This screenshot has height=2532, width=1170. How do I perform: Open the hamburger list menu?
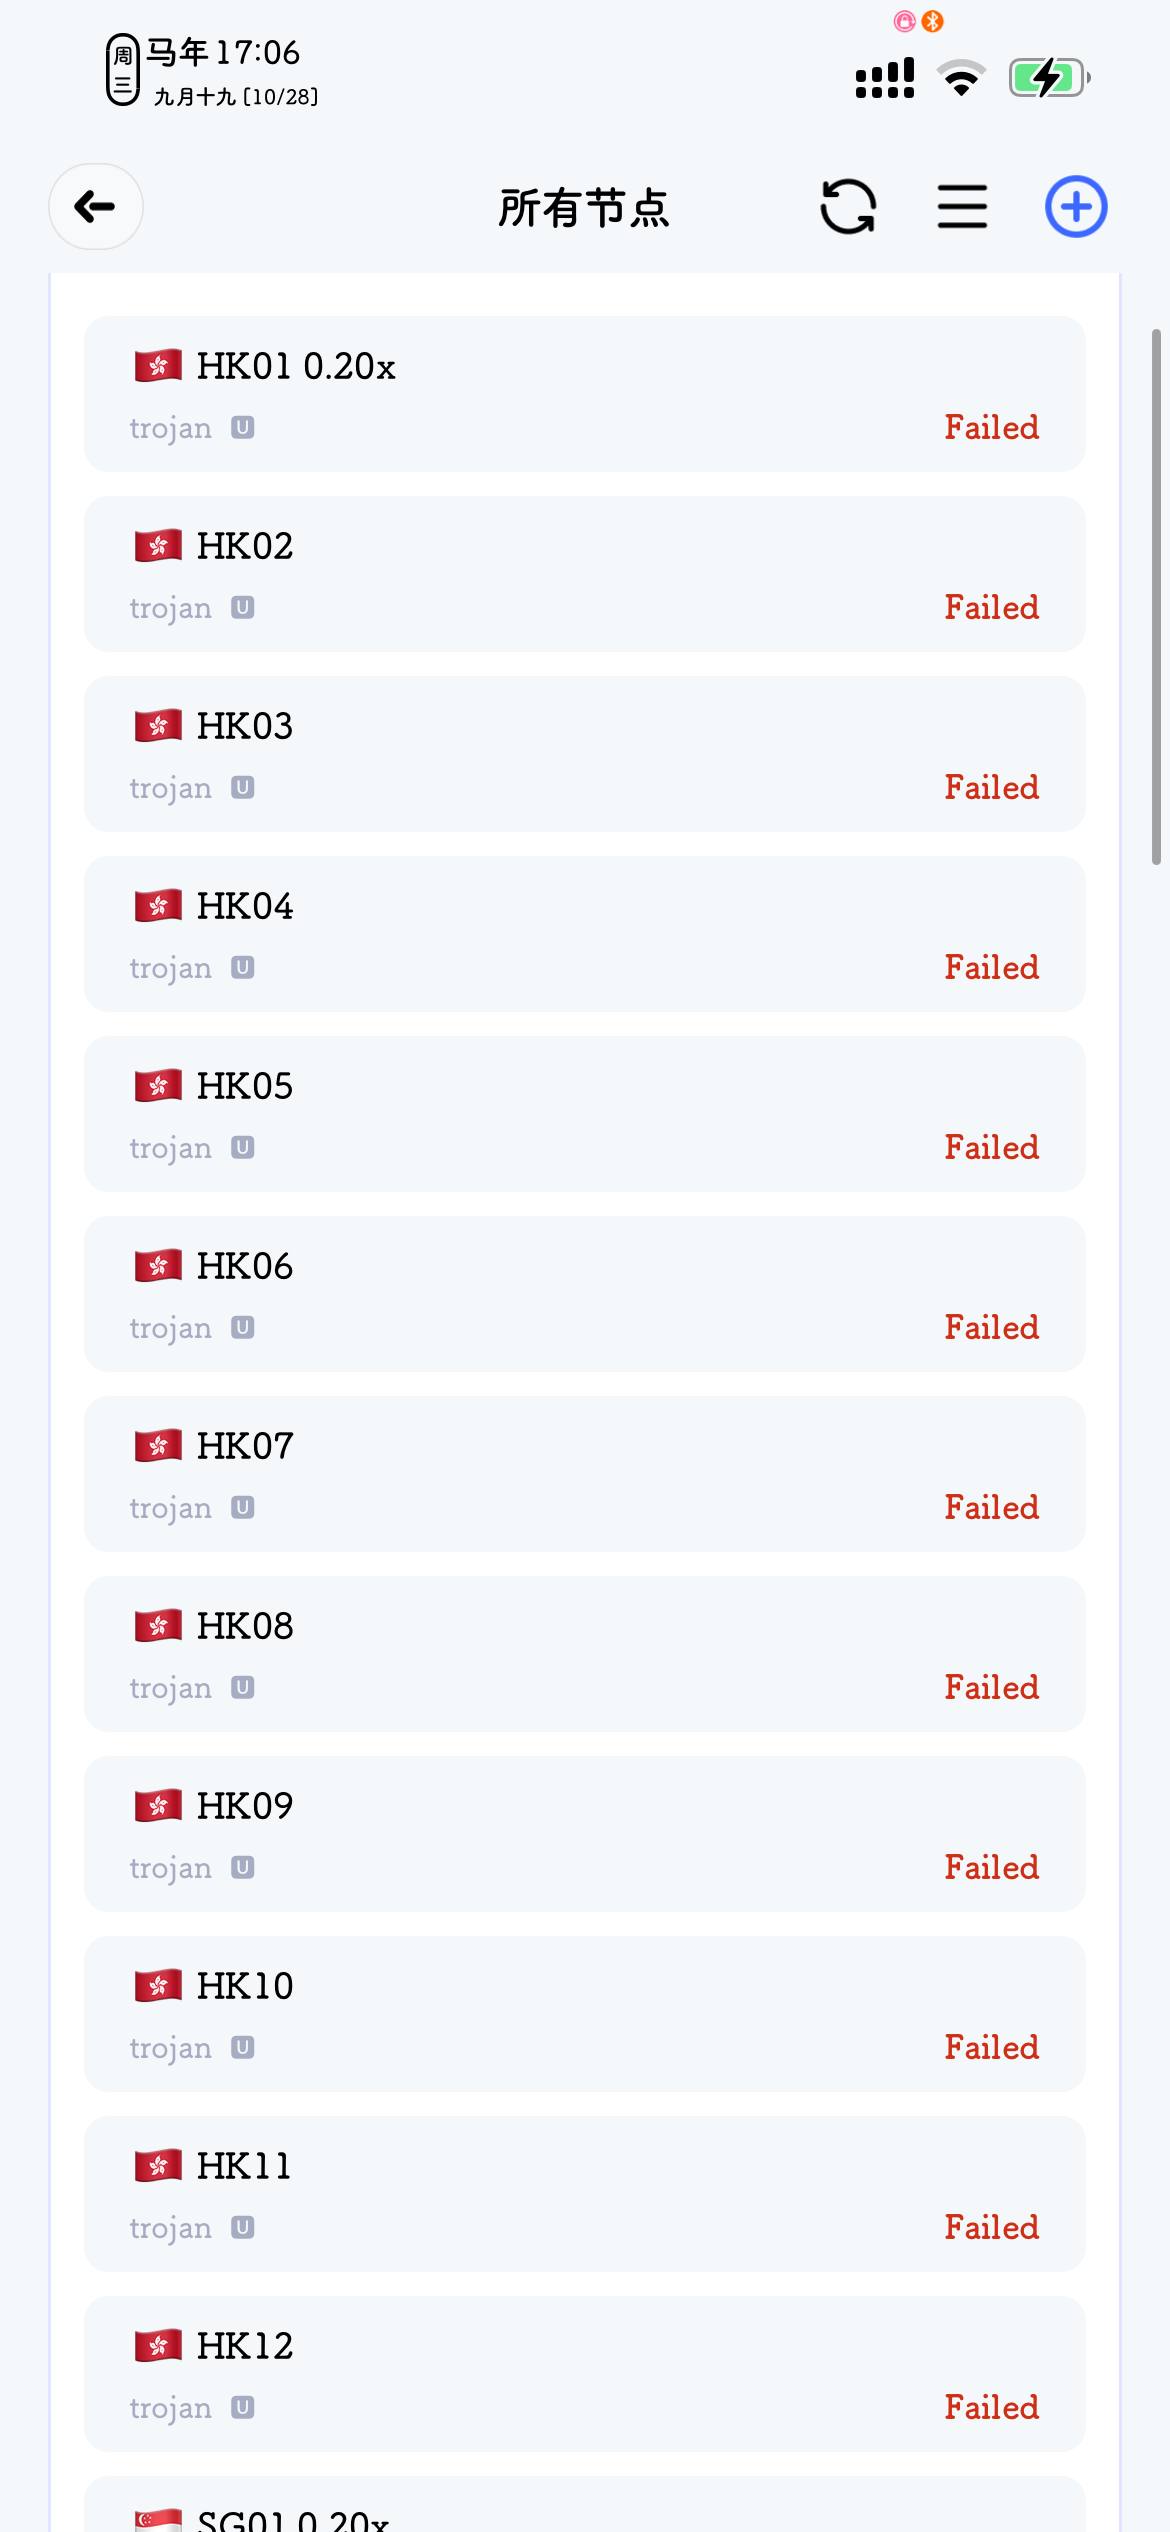point(962,207)
